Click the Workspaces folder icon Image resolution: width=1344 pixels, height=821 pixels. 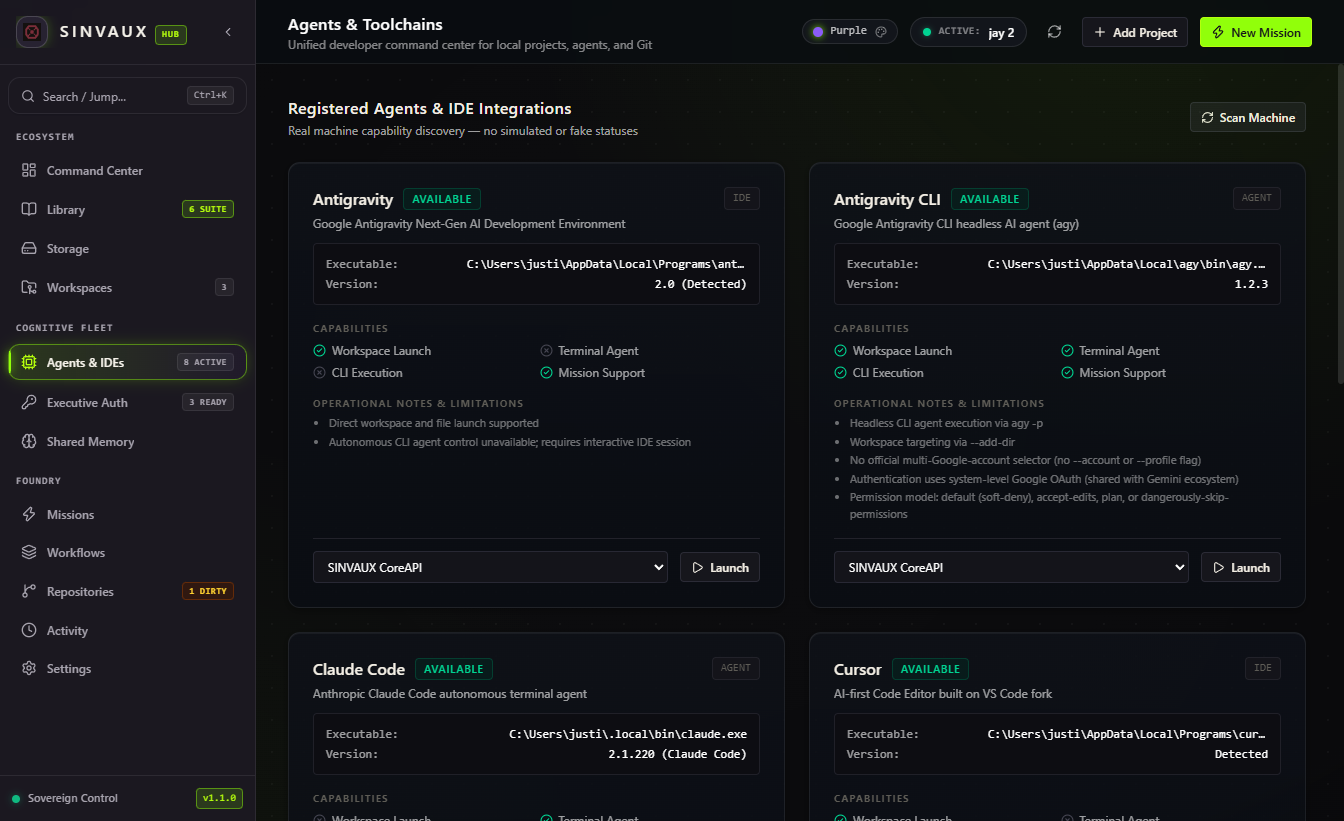(29, 288)
